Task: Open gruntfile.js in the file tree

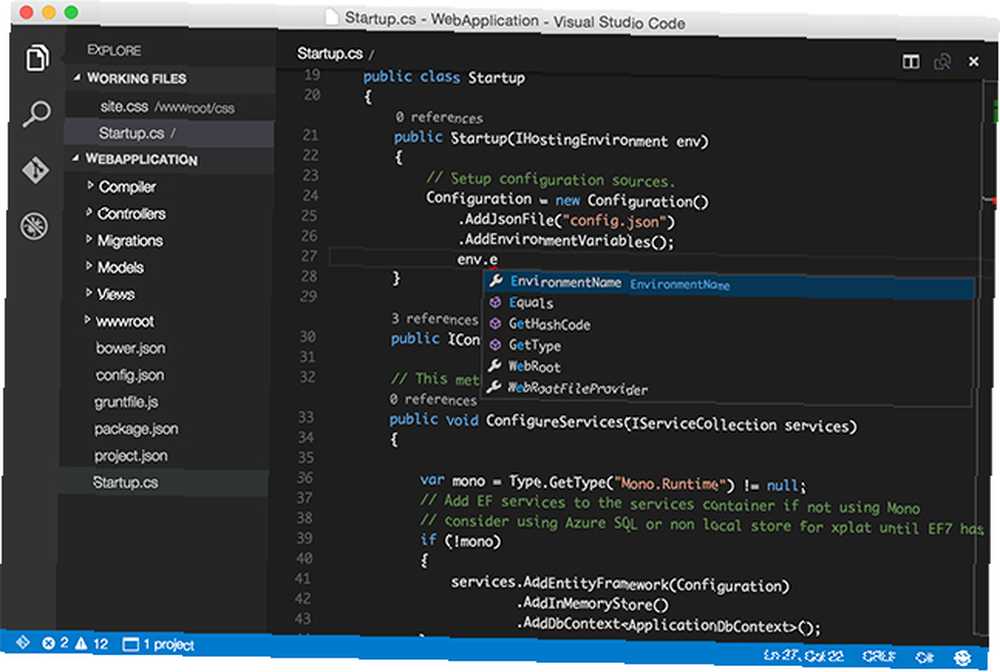Action: (126, 402)
